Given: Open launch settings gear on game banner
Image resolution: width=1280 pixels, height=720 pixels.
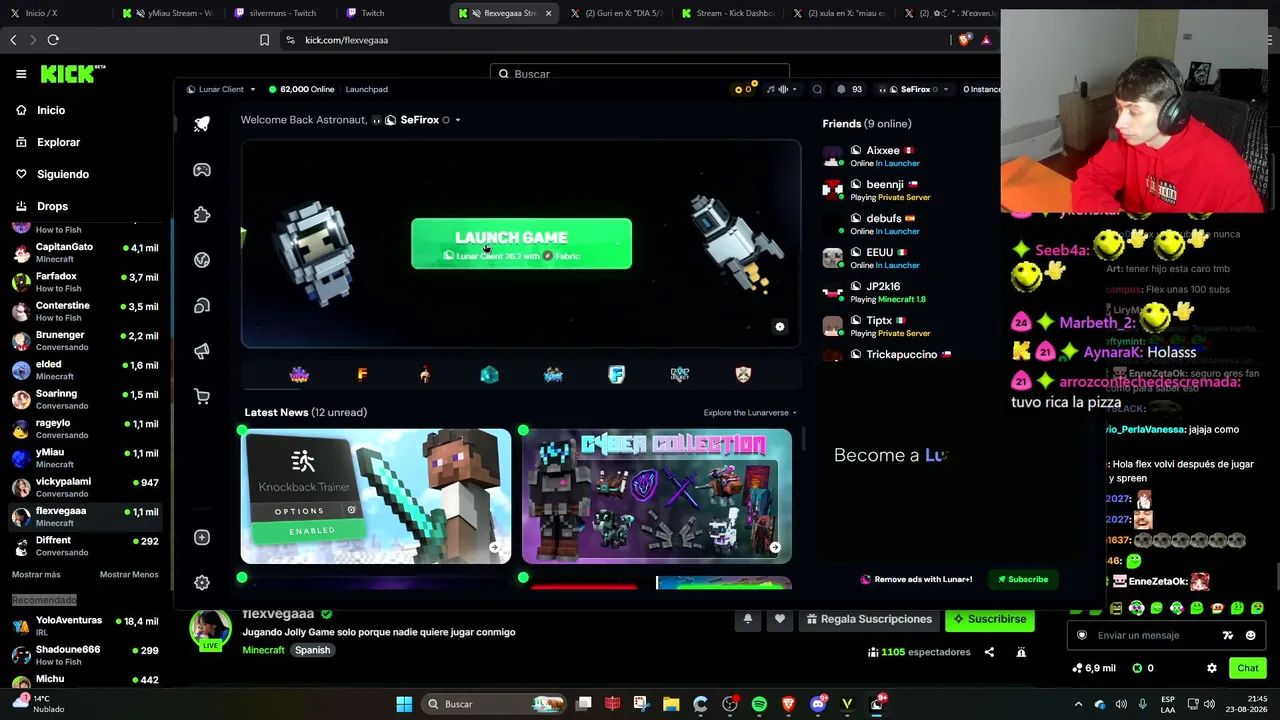Looking at the screenshot, I should 780,327.
